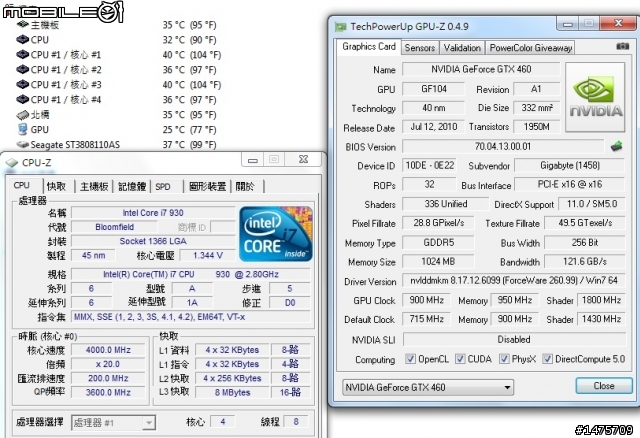Click the BIOS save chip icon in GPU-Z

pyautogui.click(x=617, y=146)
